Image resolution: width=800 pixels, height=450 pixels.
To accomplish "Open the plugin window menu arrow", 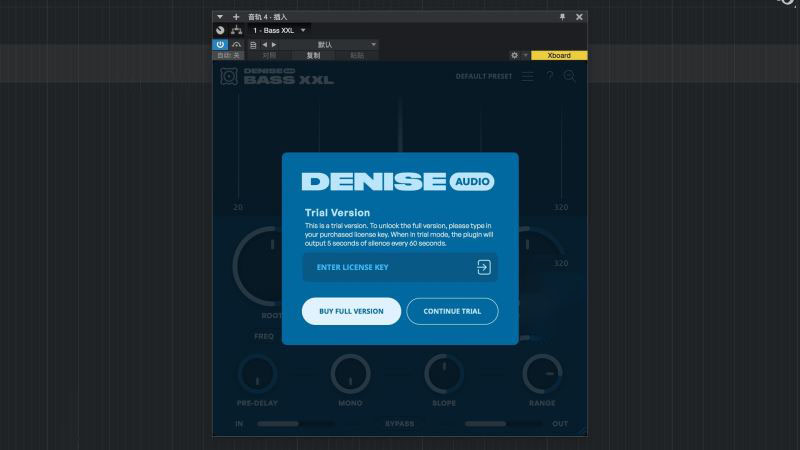I will tap(220, 17).
